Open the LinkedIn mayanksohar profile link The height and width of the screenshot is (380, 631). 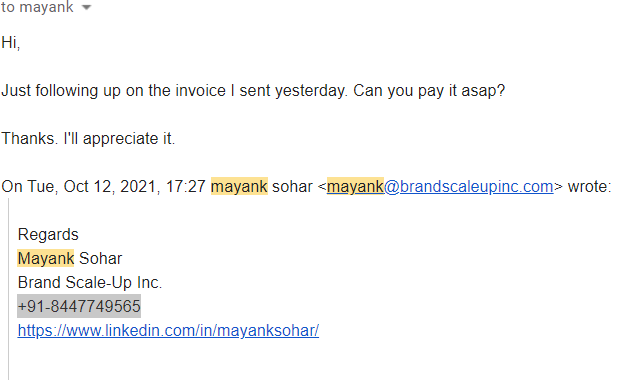click(x=168, y=330)
